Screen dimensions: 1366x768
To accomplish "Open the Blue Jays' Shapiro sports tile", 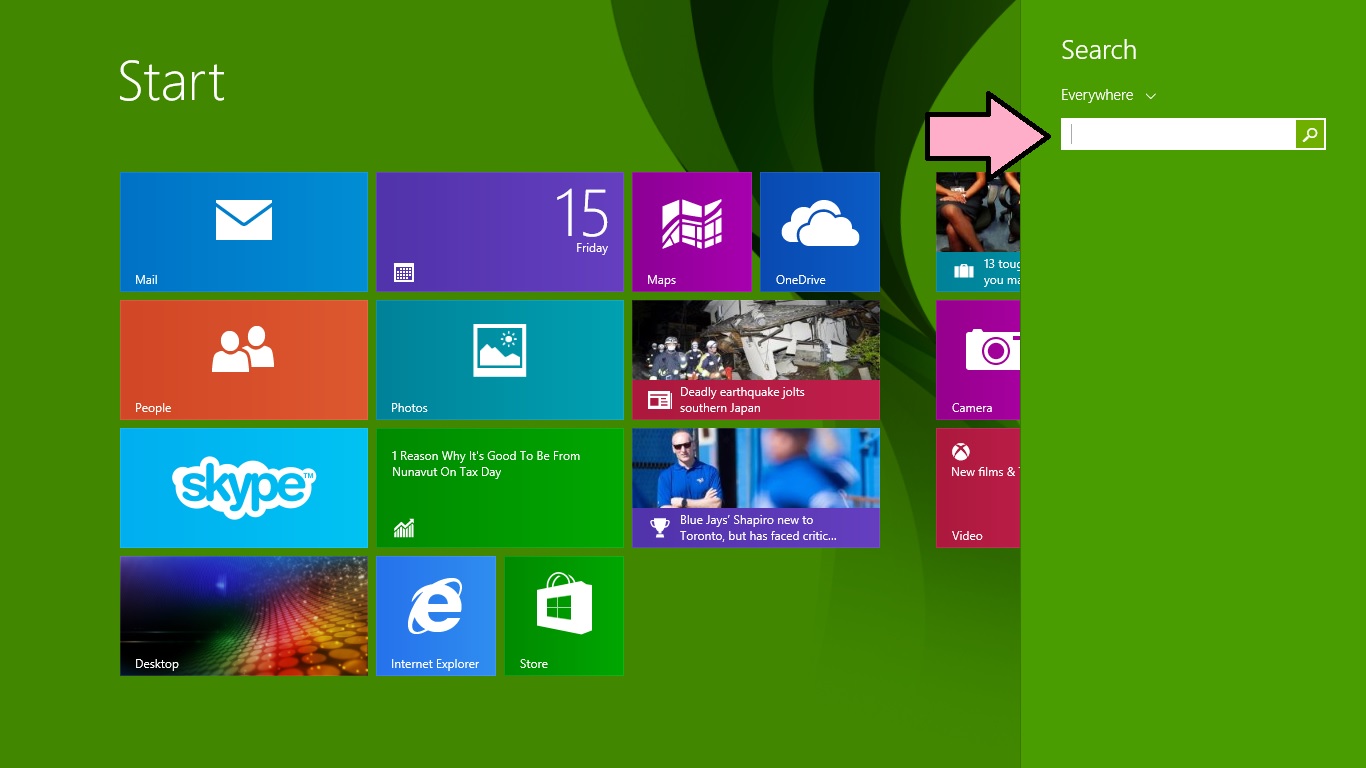I will 756,488.
